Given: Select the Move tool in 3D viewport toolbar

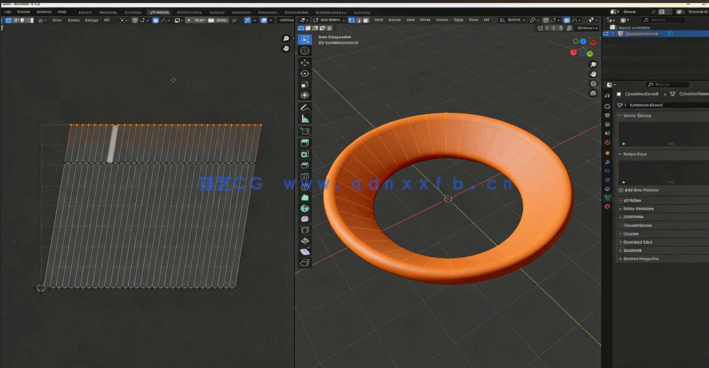Looking at the screenshot, I should pyautogui.click(x=305, y=62).
